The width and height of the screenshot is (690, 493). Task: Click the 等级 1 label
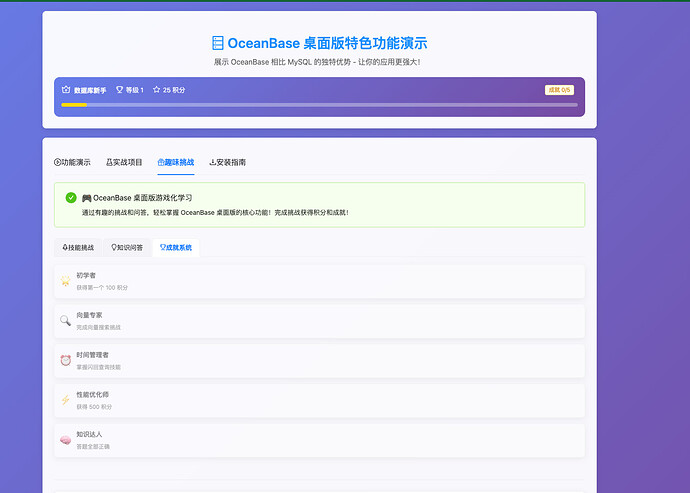click(x=135, y=90)
